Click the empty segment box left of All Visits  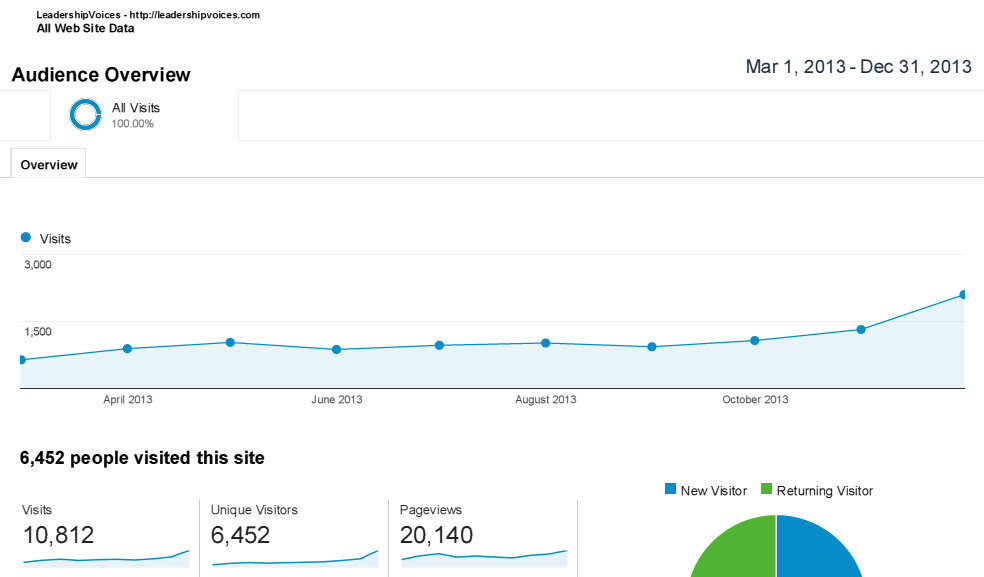(x=25, y=115)
